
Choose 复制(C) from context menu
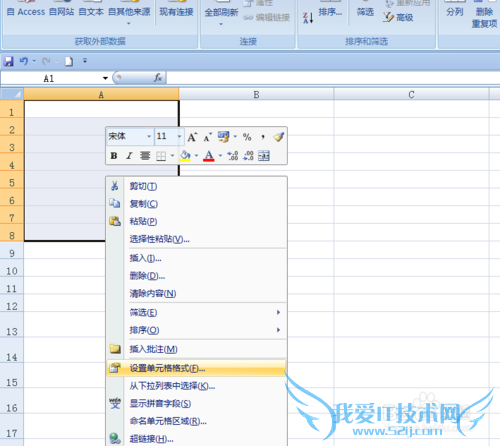pyautogui.click(x=197, y=204)
